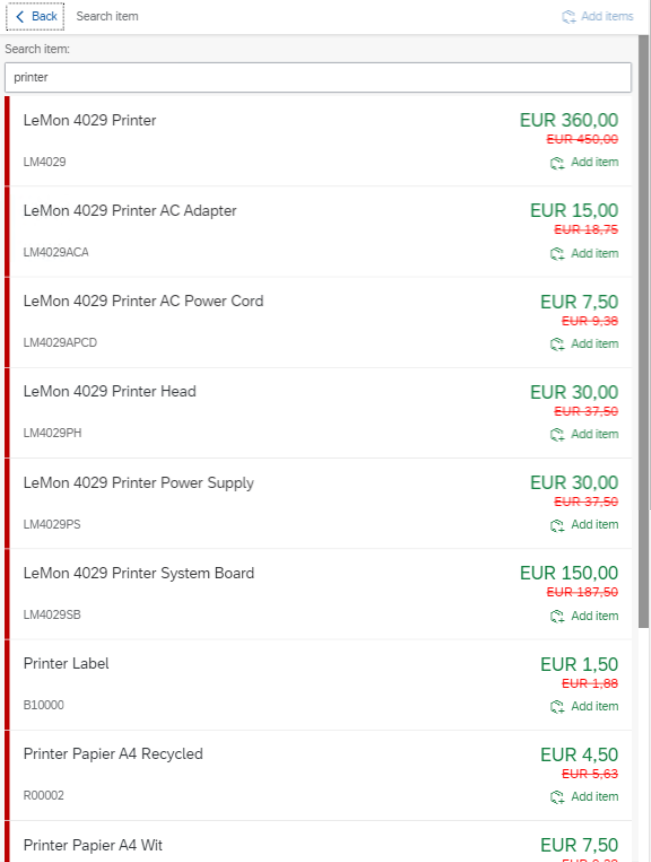
Task: Add Printer Papier A4 Recycled item icon
Action: (x=557, y=797)
